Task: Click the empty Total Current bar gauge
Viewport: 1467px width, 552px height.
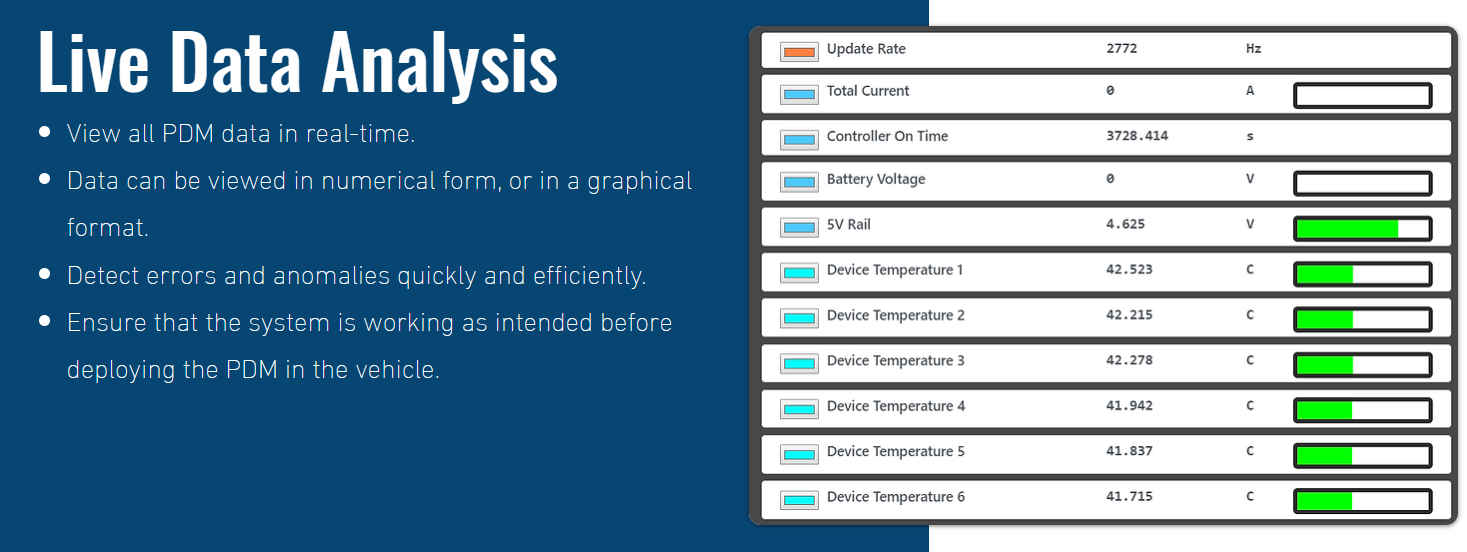Action: click(x=1362, y=96)
